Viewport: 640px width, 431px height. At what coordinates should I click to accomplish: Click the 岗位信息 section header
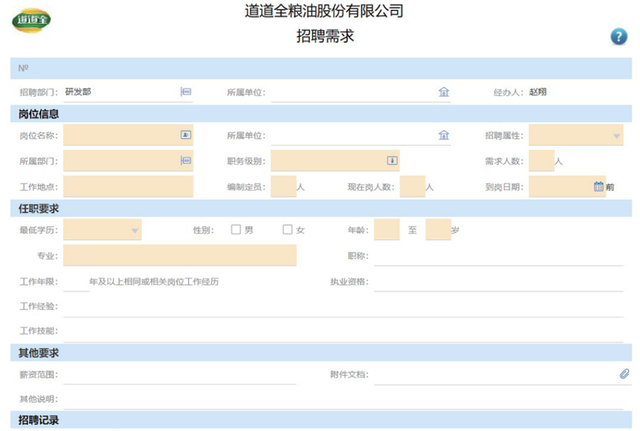click(x=39, y=114)
